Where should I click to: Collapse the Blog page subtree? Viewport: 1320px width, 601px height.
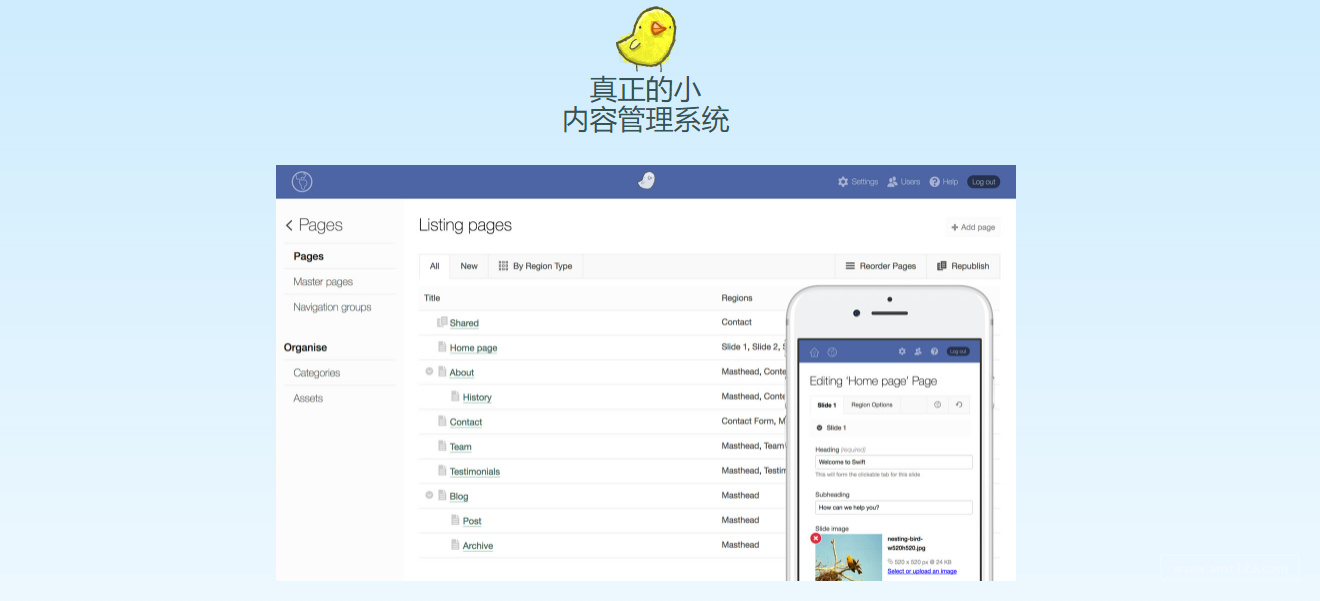tap(429, 495)
